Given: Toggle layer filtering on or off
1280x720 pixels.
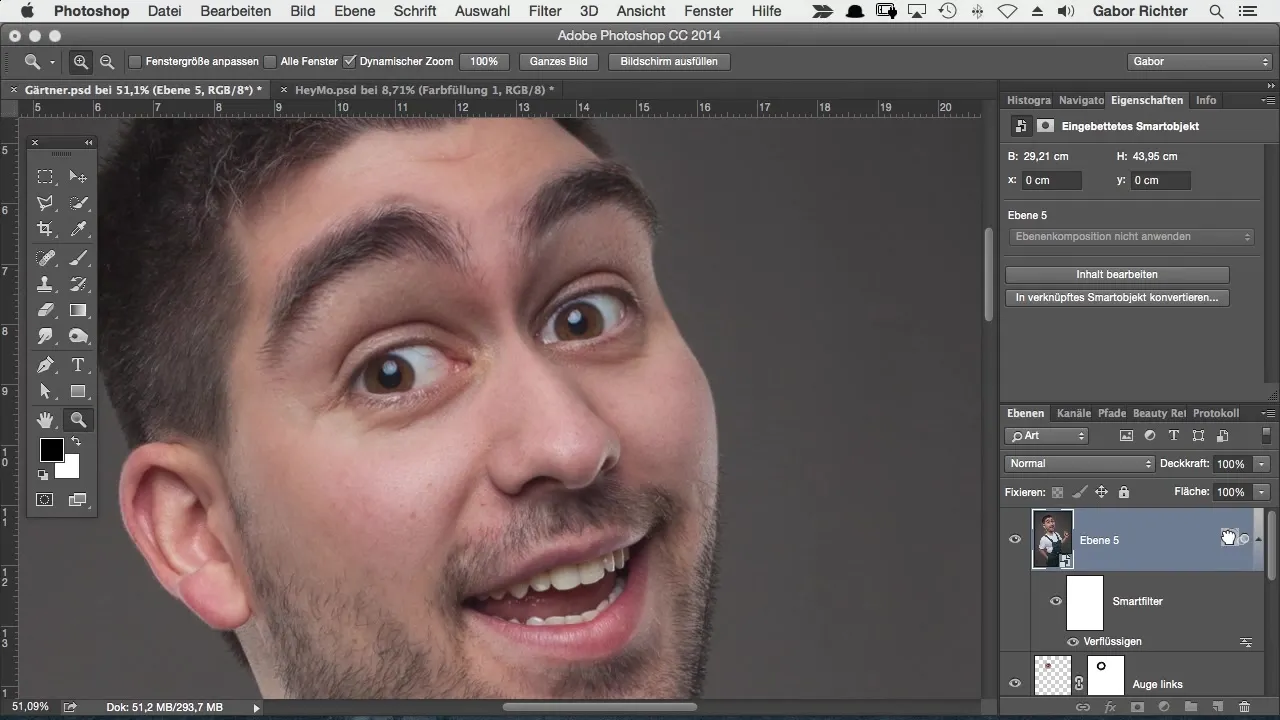Looking at the screenshot, I should tap(1266, 436).
